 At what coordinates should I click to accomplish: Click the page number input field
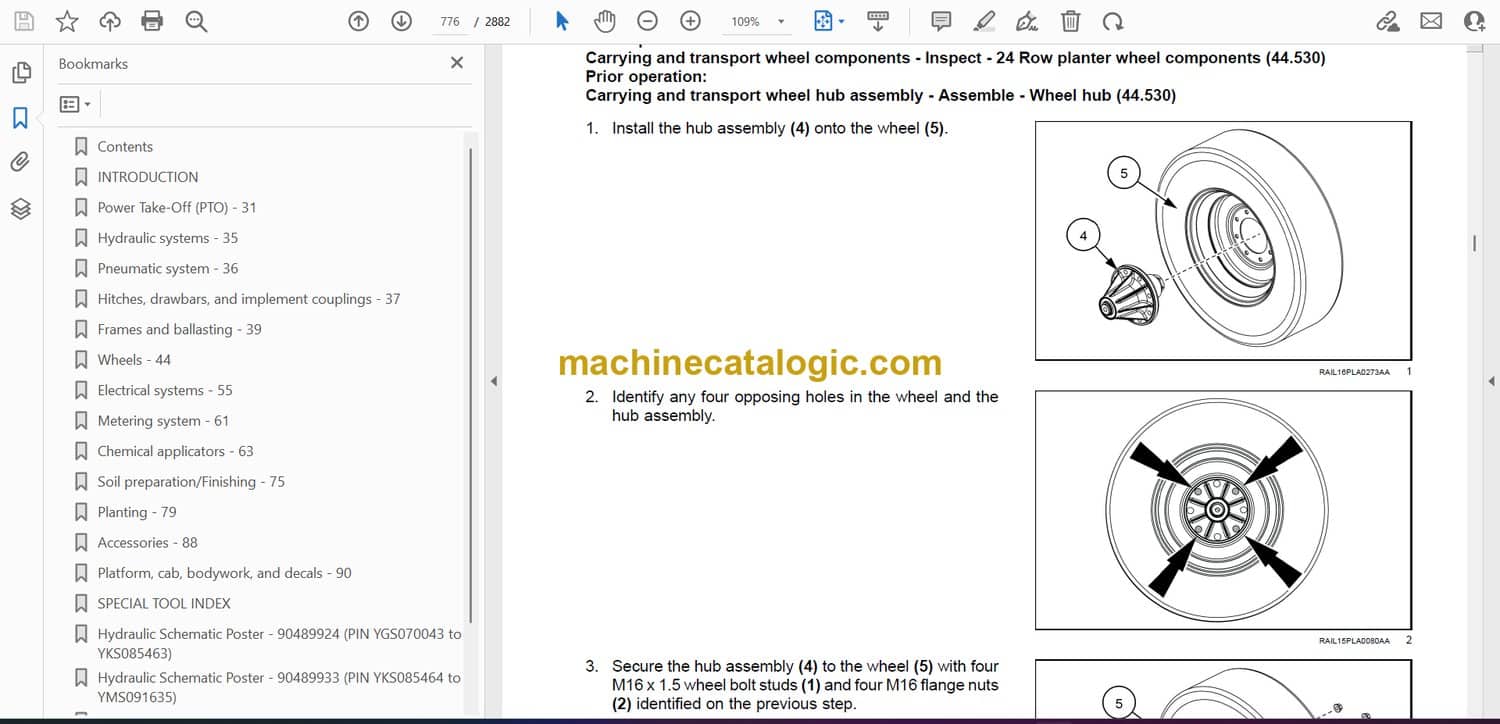pyautogui.click(x=450, y=21)
